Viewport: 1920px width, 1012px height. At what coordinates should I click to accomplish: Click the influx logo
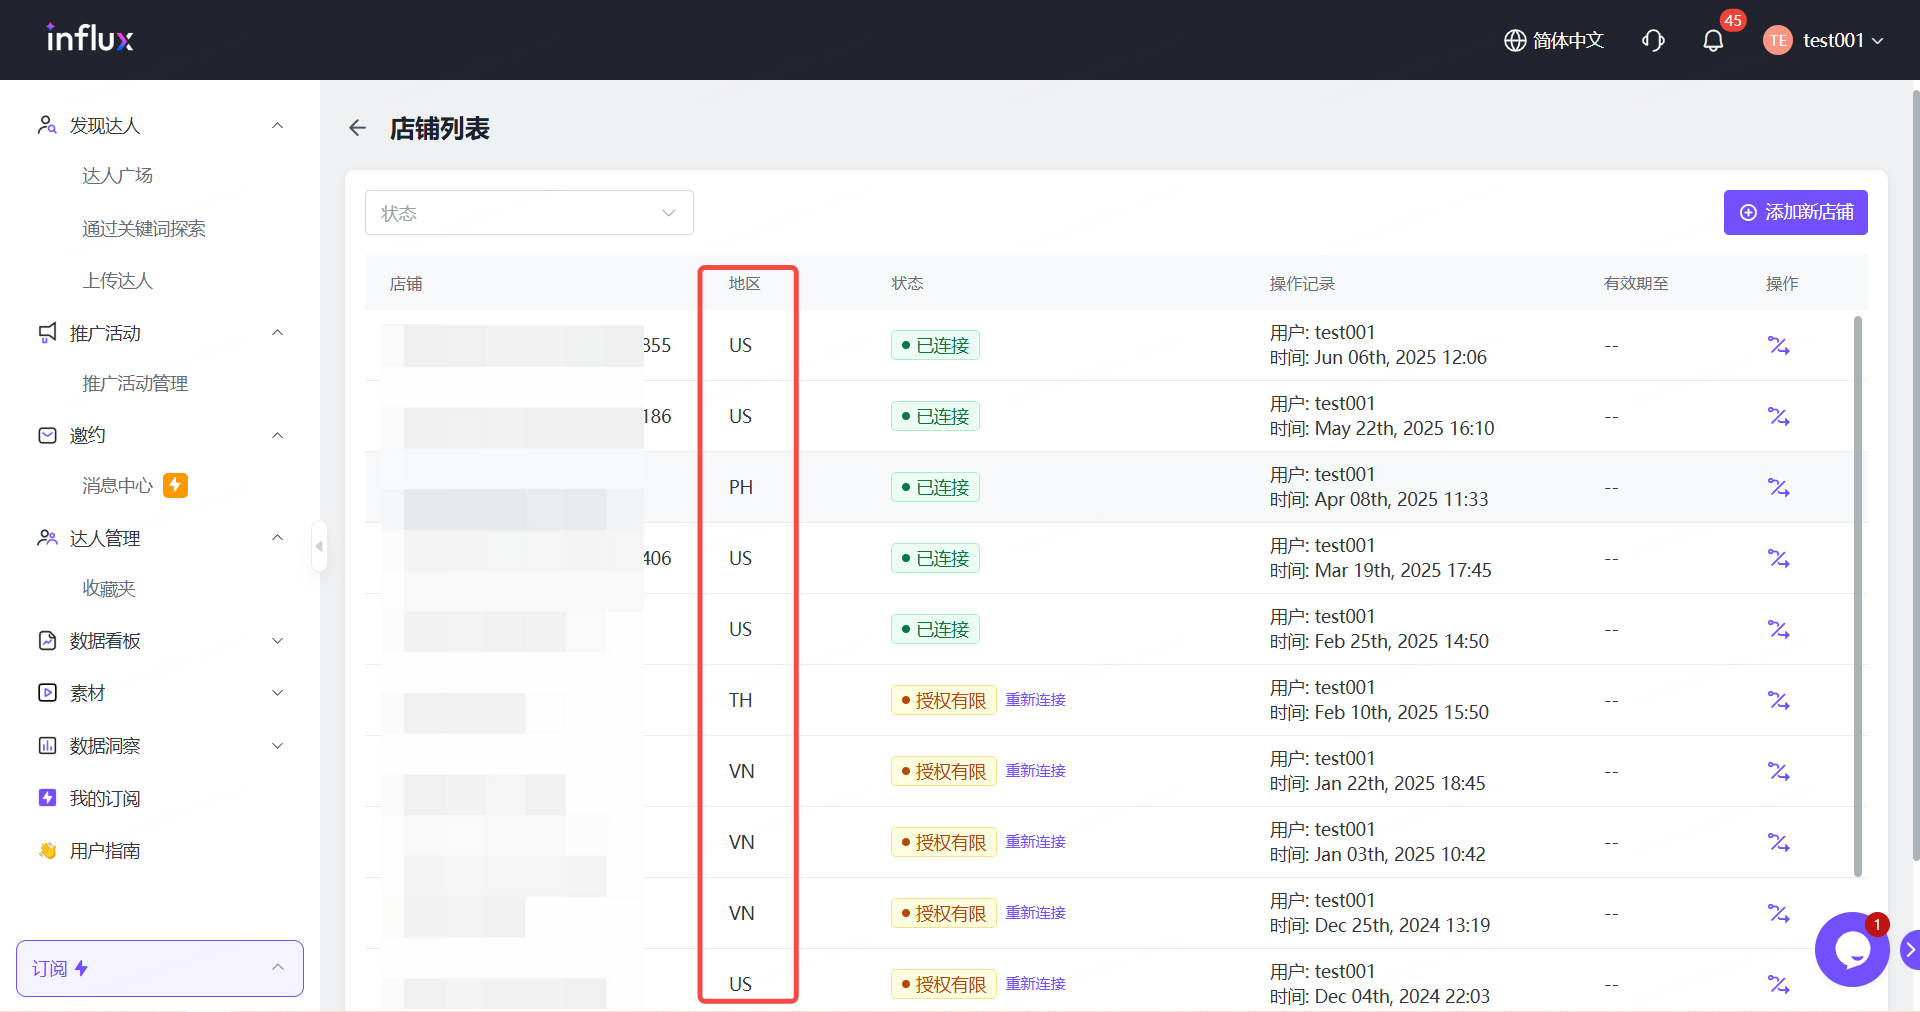click(x=90, y=39)
